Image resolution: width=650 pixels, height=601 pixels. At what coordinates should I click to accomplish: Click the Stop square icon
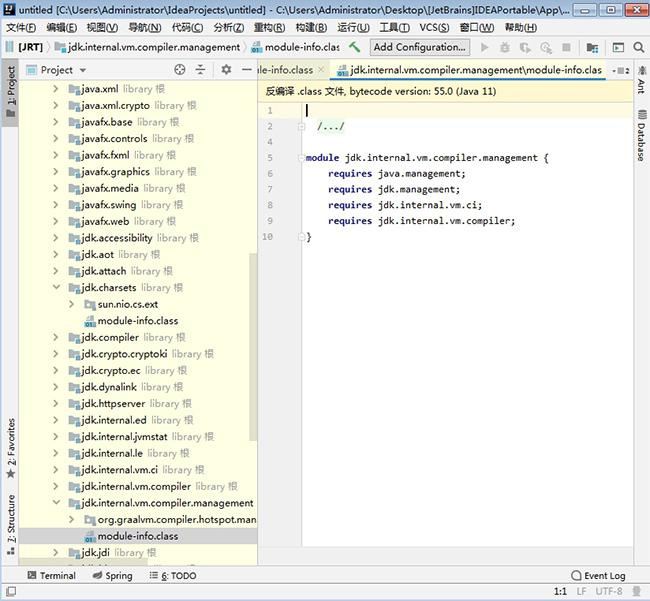coord(566,47)
